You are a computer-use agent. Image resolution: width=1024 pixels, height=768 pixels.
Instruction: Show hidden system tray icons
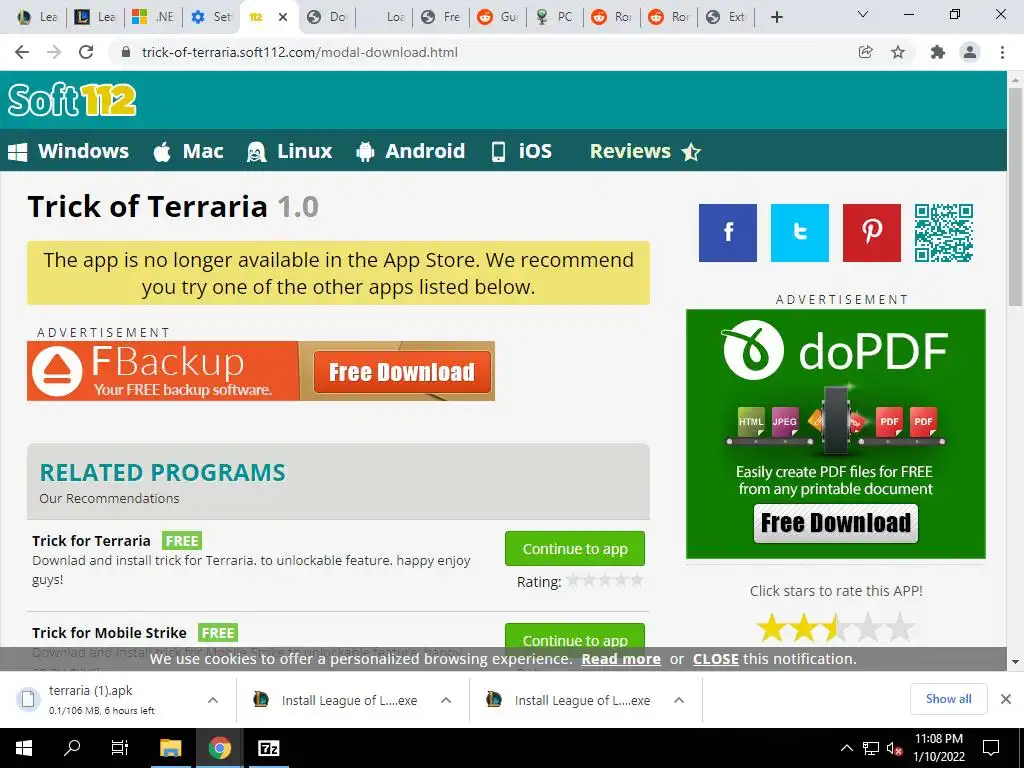[846, 748]
